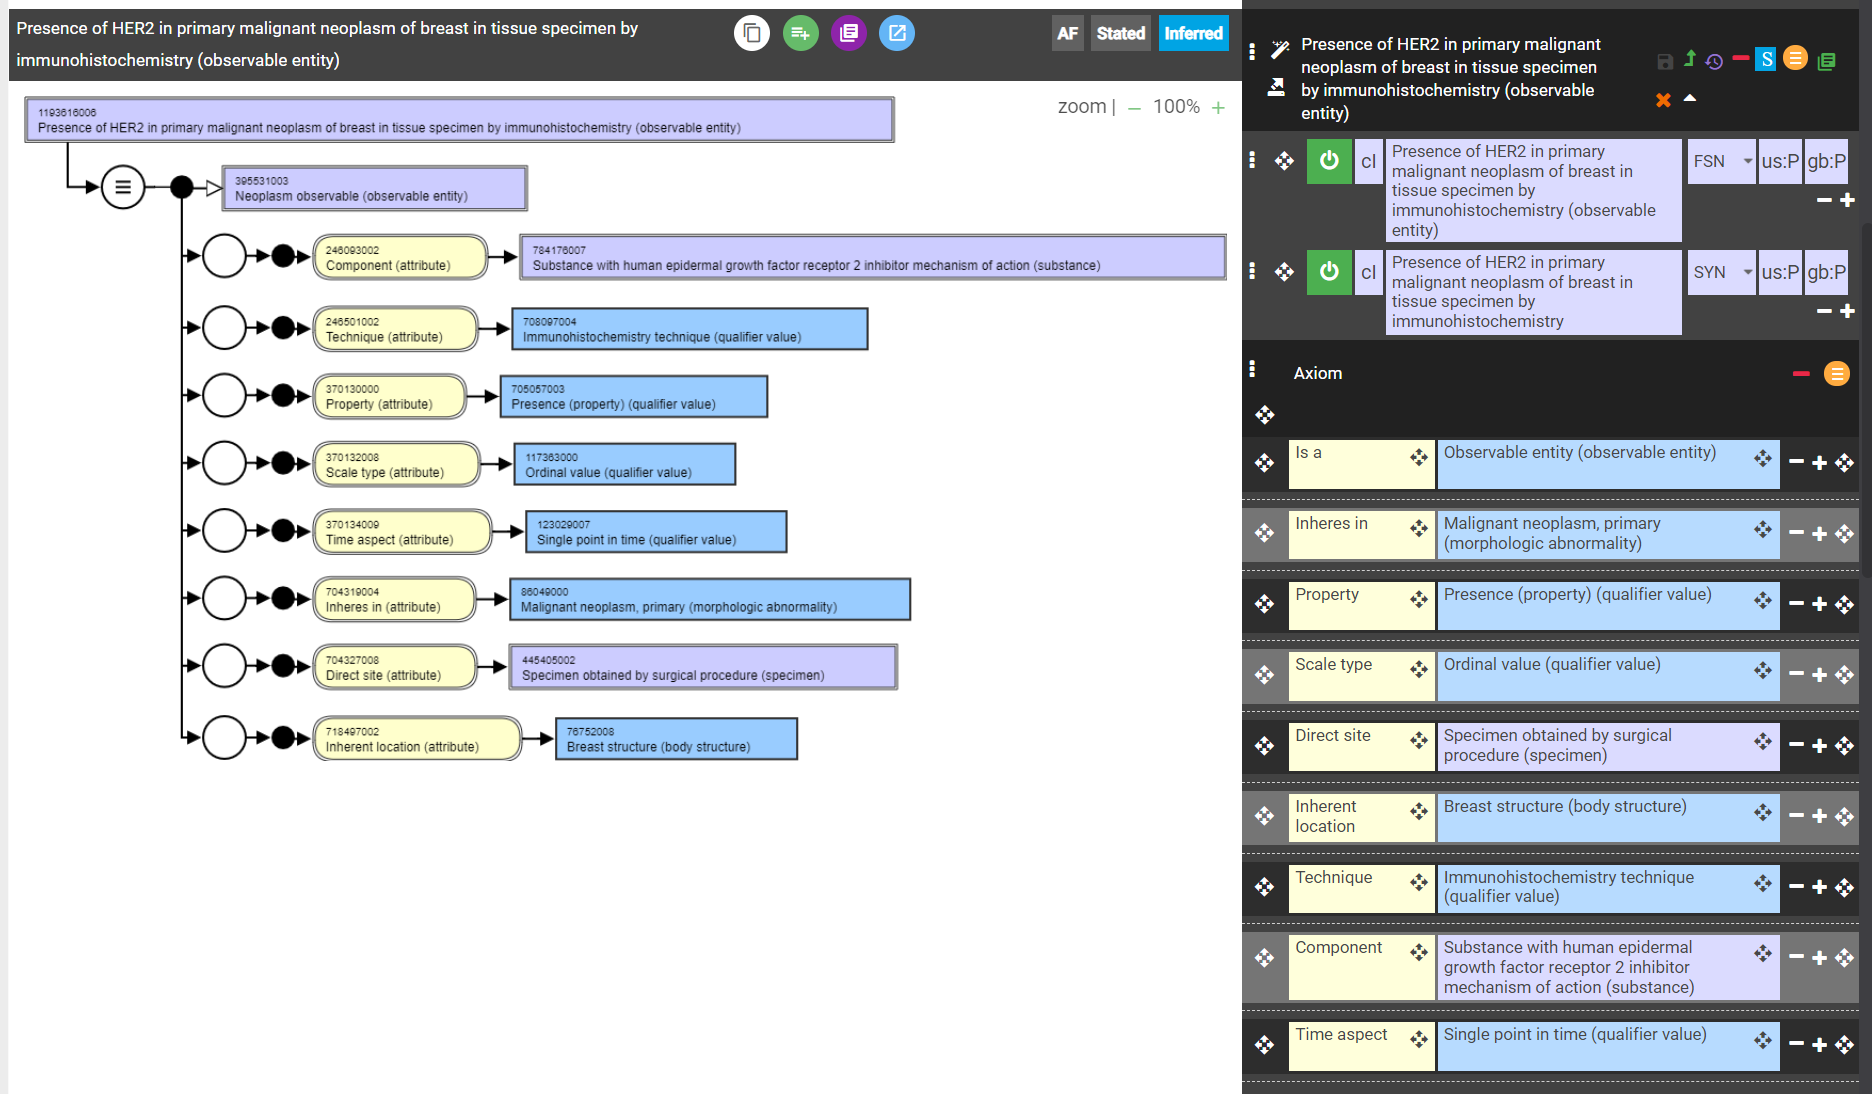This screenshot has width=1872, height=1094.
Task: Click the 'Is a' attribute type field
Action: click(1361, 464)
